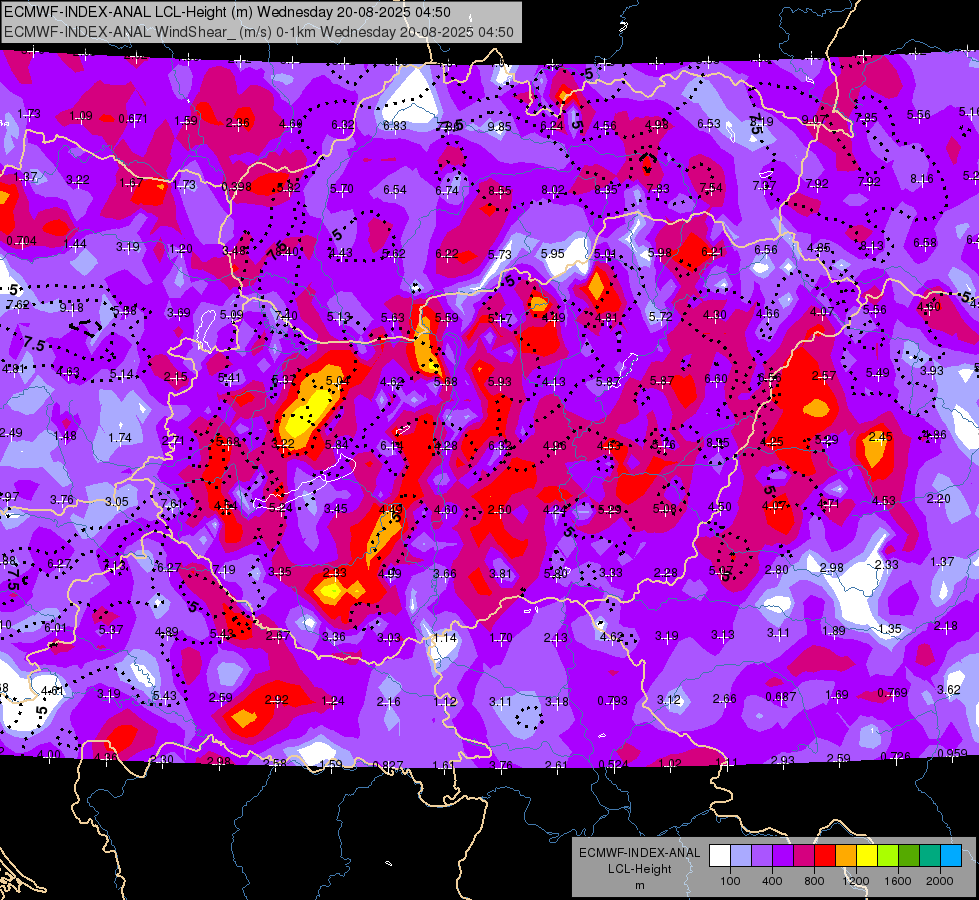
Task: Click the wind shear value 7.61
Action: click(x=172, y=503)
